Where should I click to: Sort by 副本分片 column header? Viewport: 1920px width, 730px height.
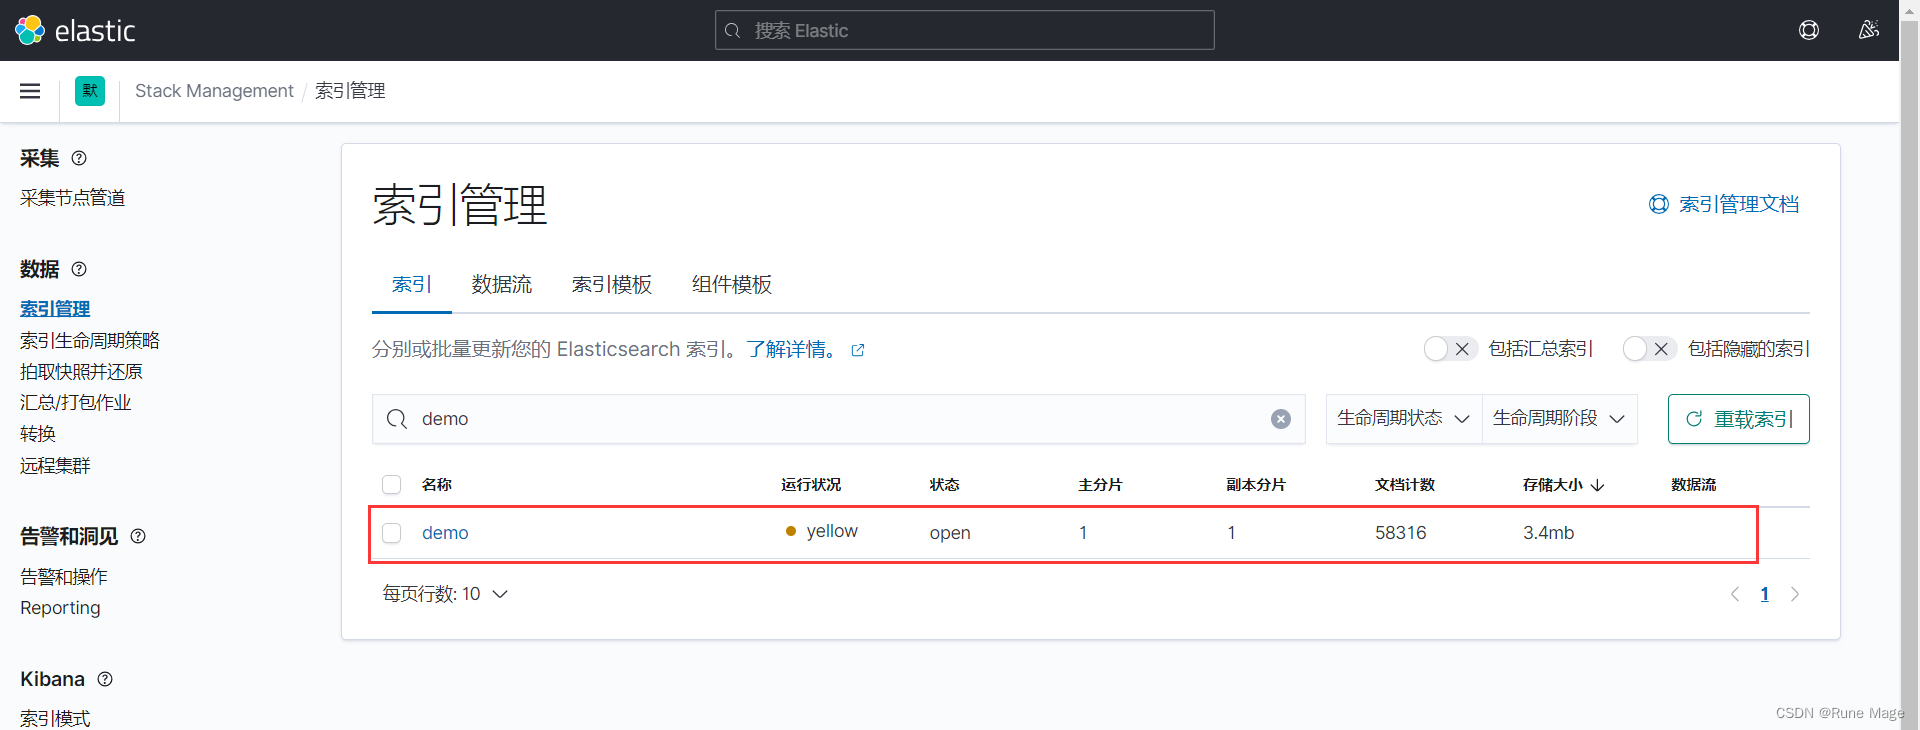coord(1256,485)
